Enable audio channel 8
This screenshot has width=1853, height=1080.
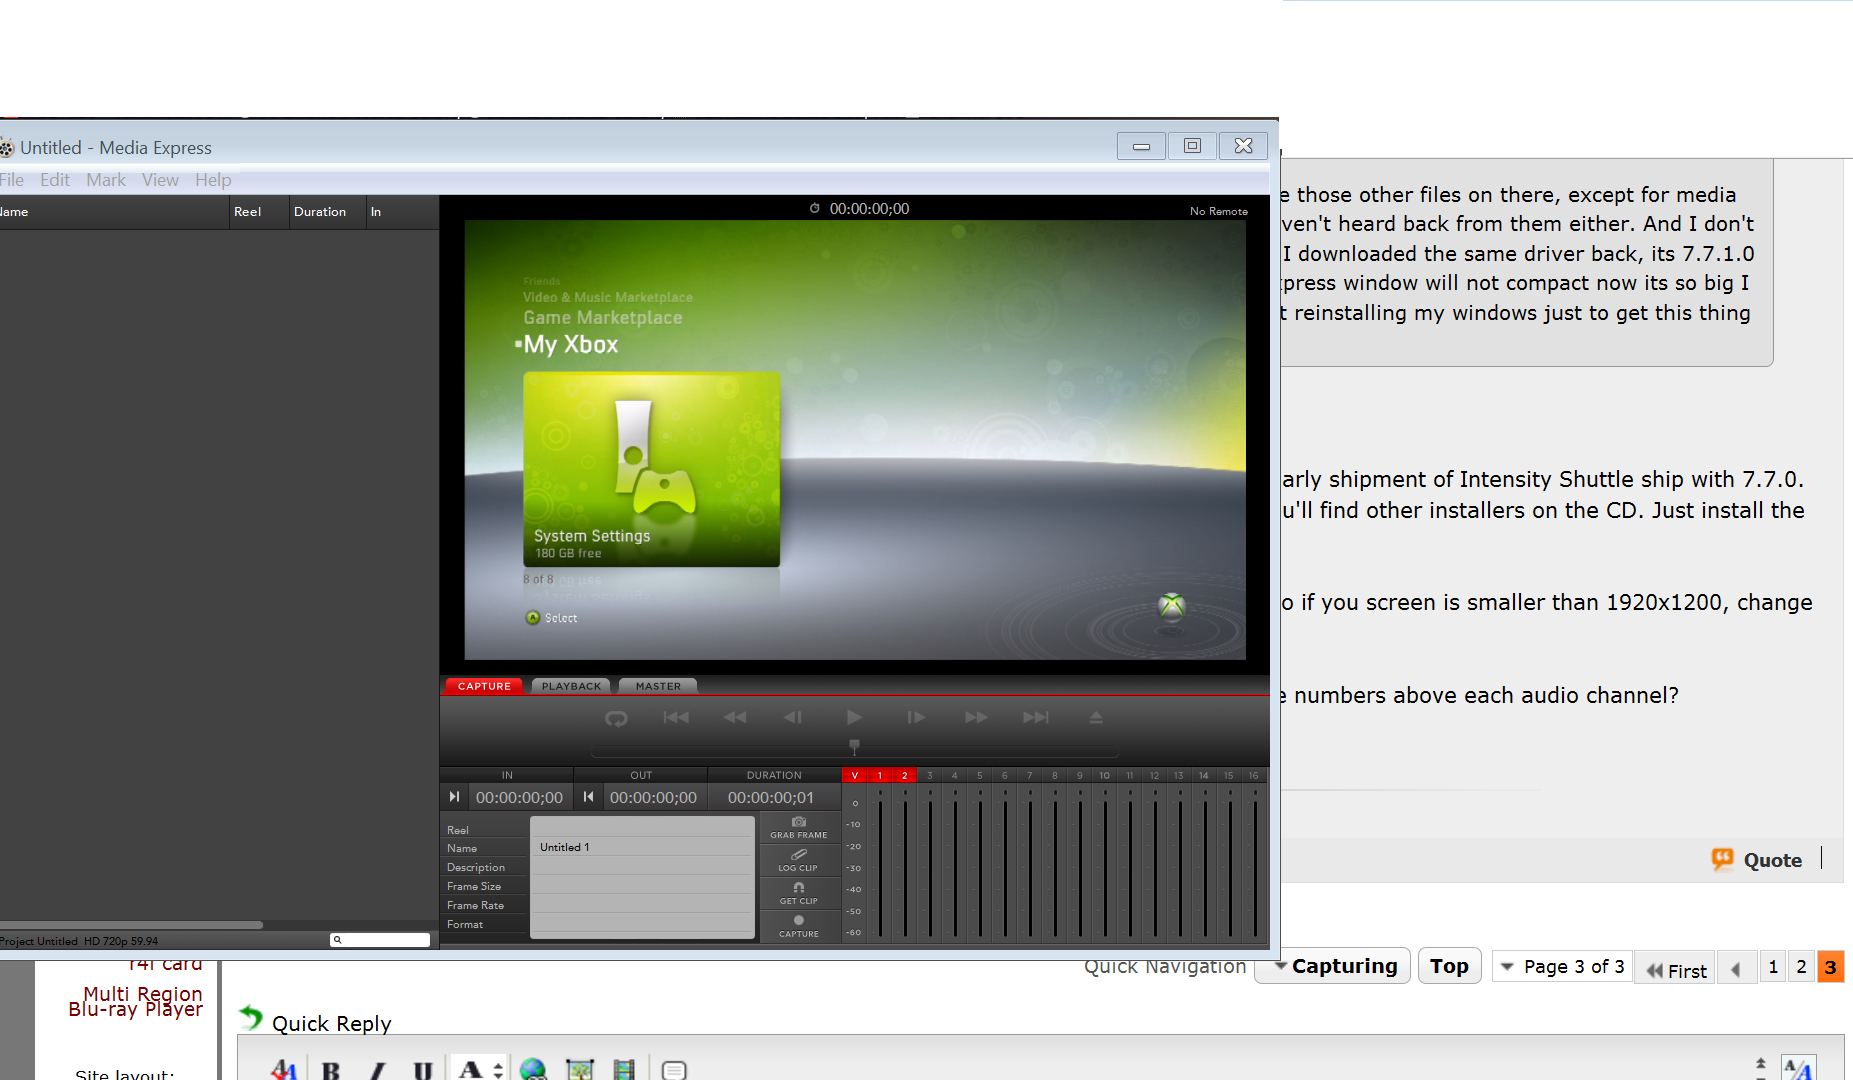tap(1055, 775)
